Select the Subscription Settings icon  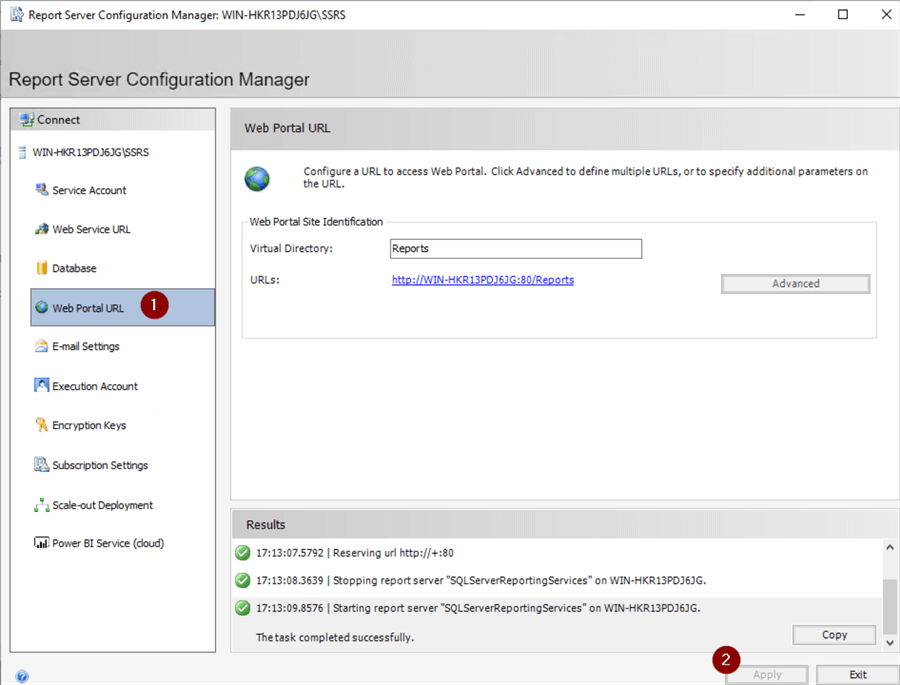pyautogui.click(x=42, y=465)
